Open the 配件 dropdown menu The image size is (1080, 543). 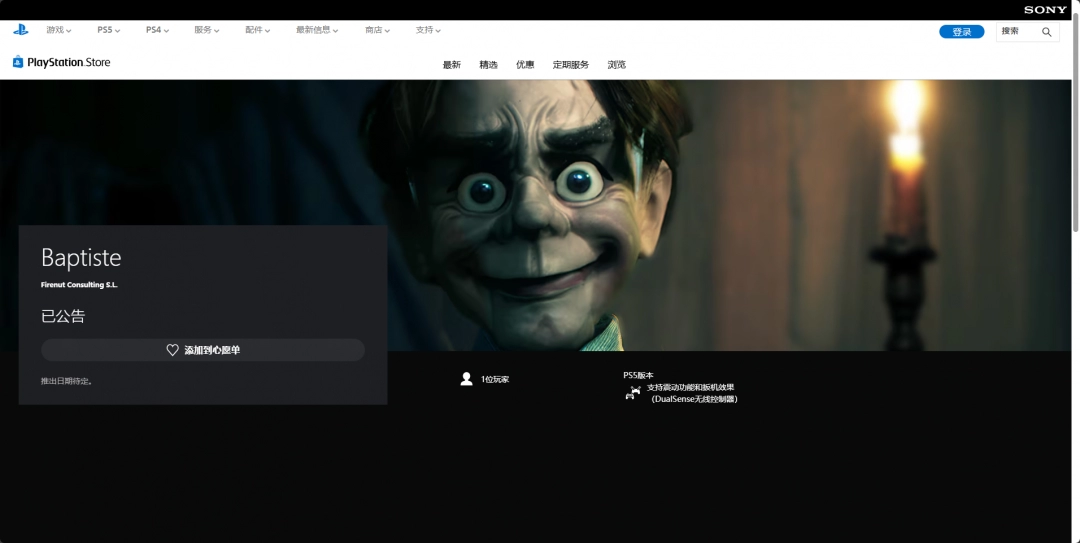click(258, 30)
